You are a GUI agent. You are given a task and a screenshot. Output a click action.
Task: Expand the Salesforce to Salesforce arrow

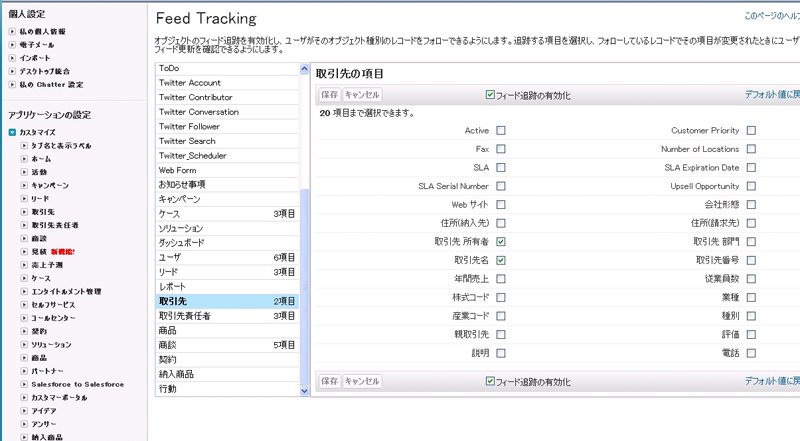[24, 384]
